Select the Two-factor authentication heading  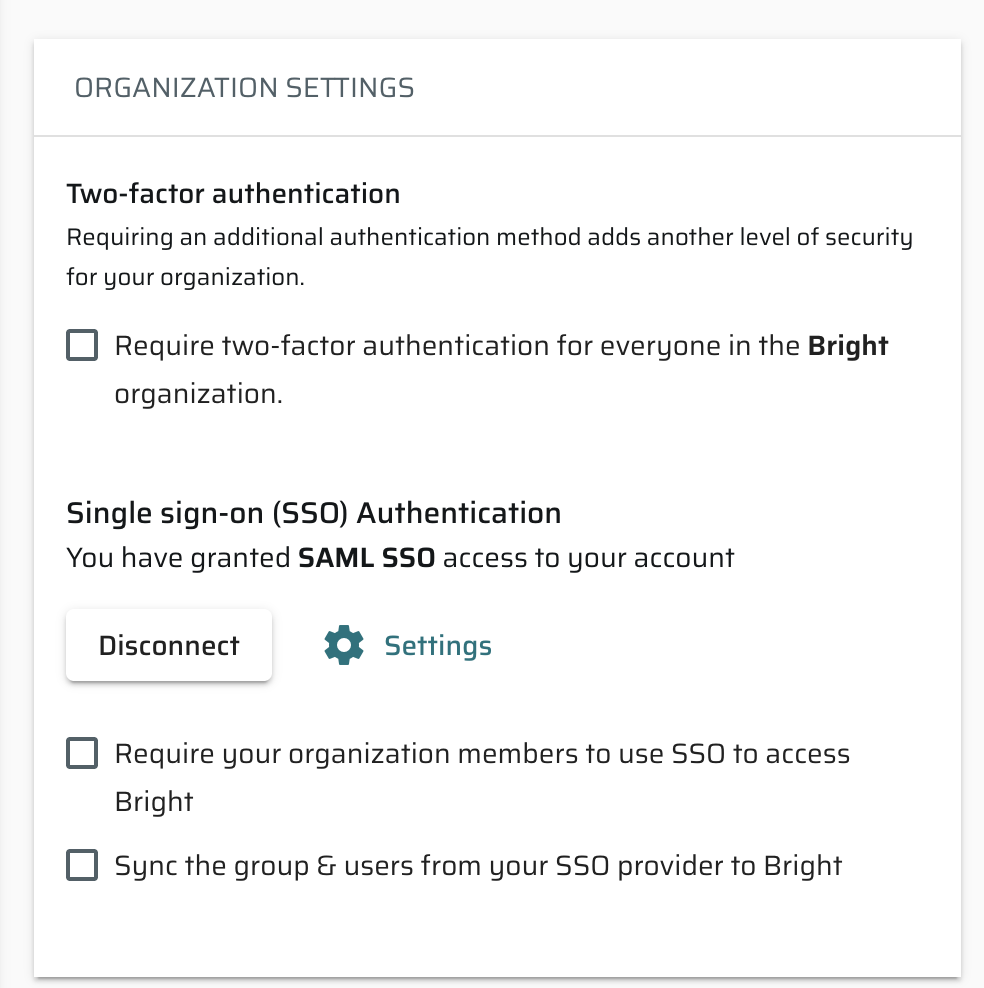point(234,193)
